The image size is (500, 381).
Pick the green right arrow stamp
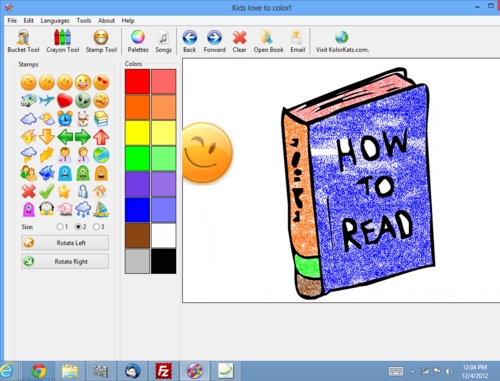pyautogui.click(x=83, y=137)
